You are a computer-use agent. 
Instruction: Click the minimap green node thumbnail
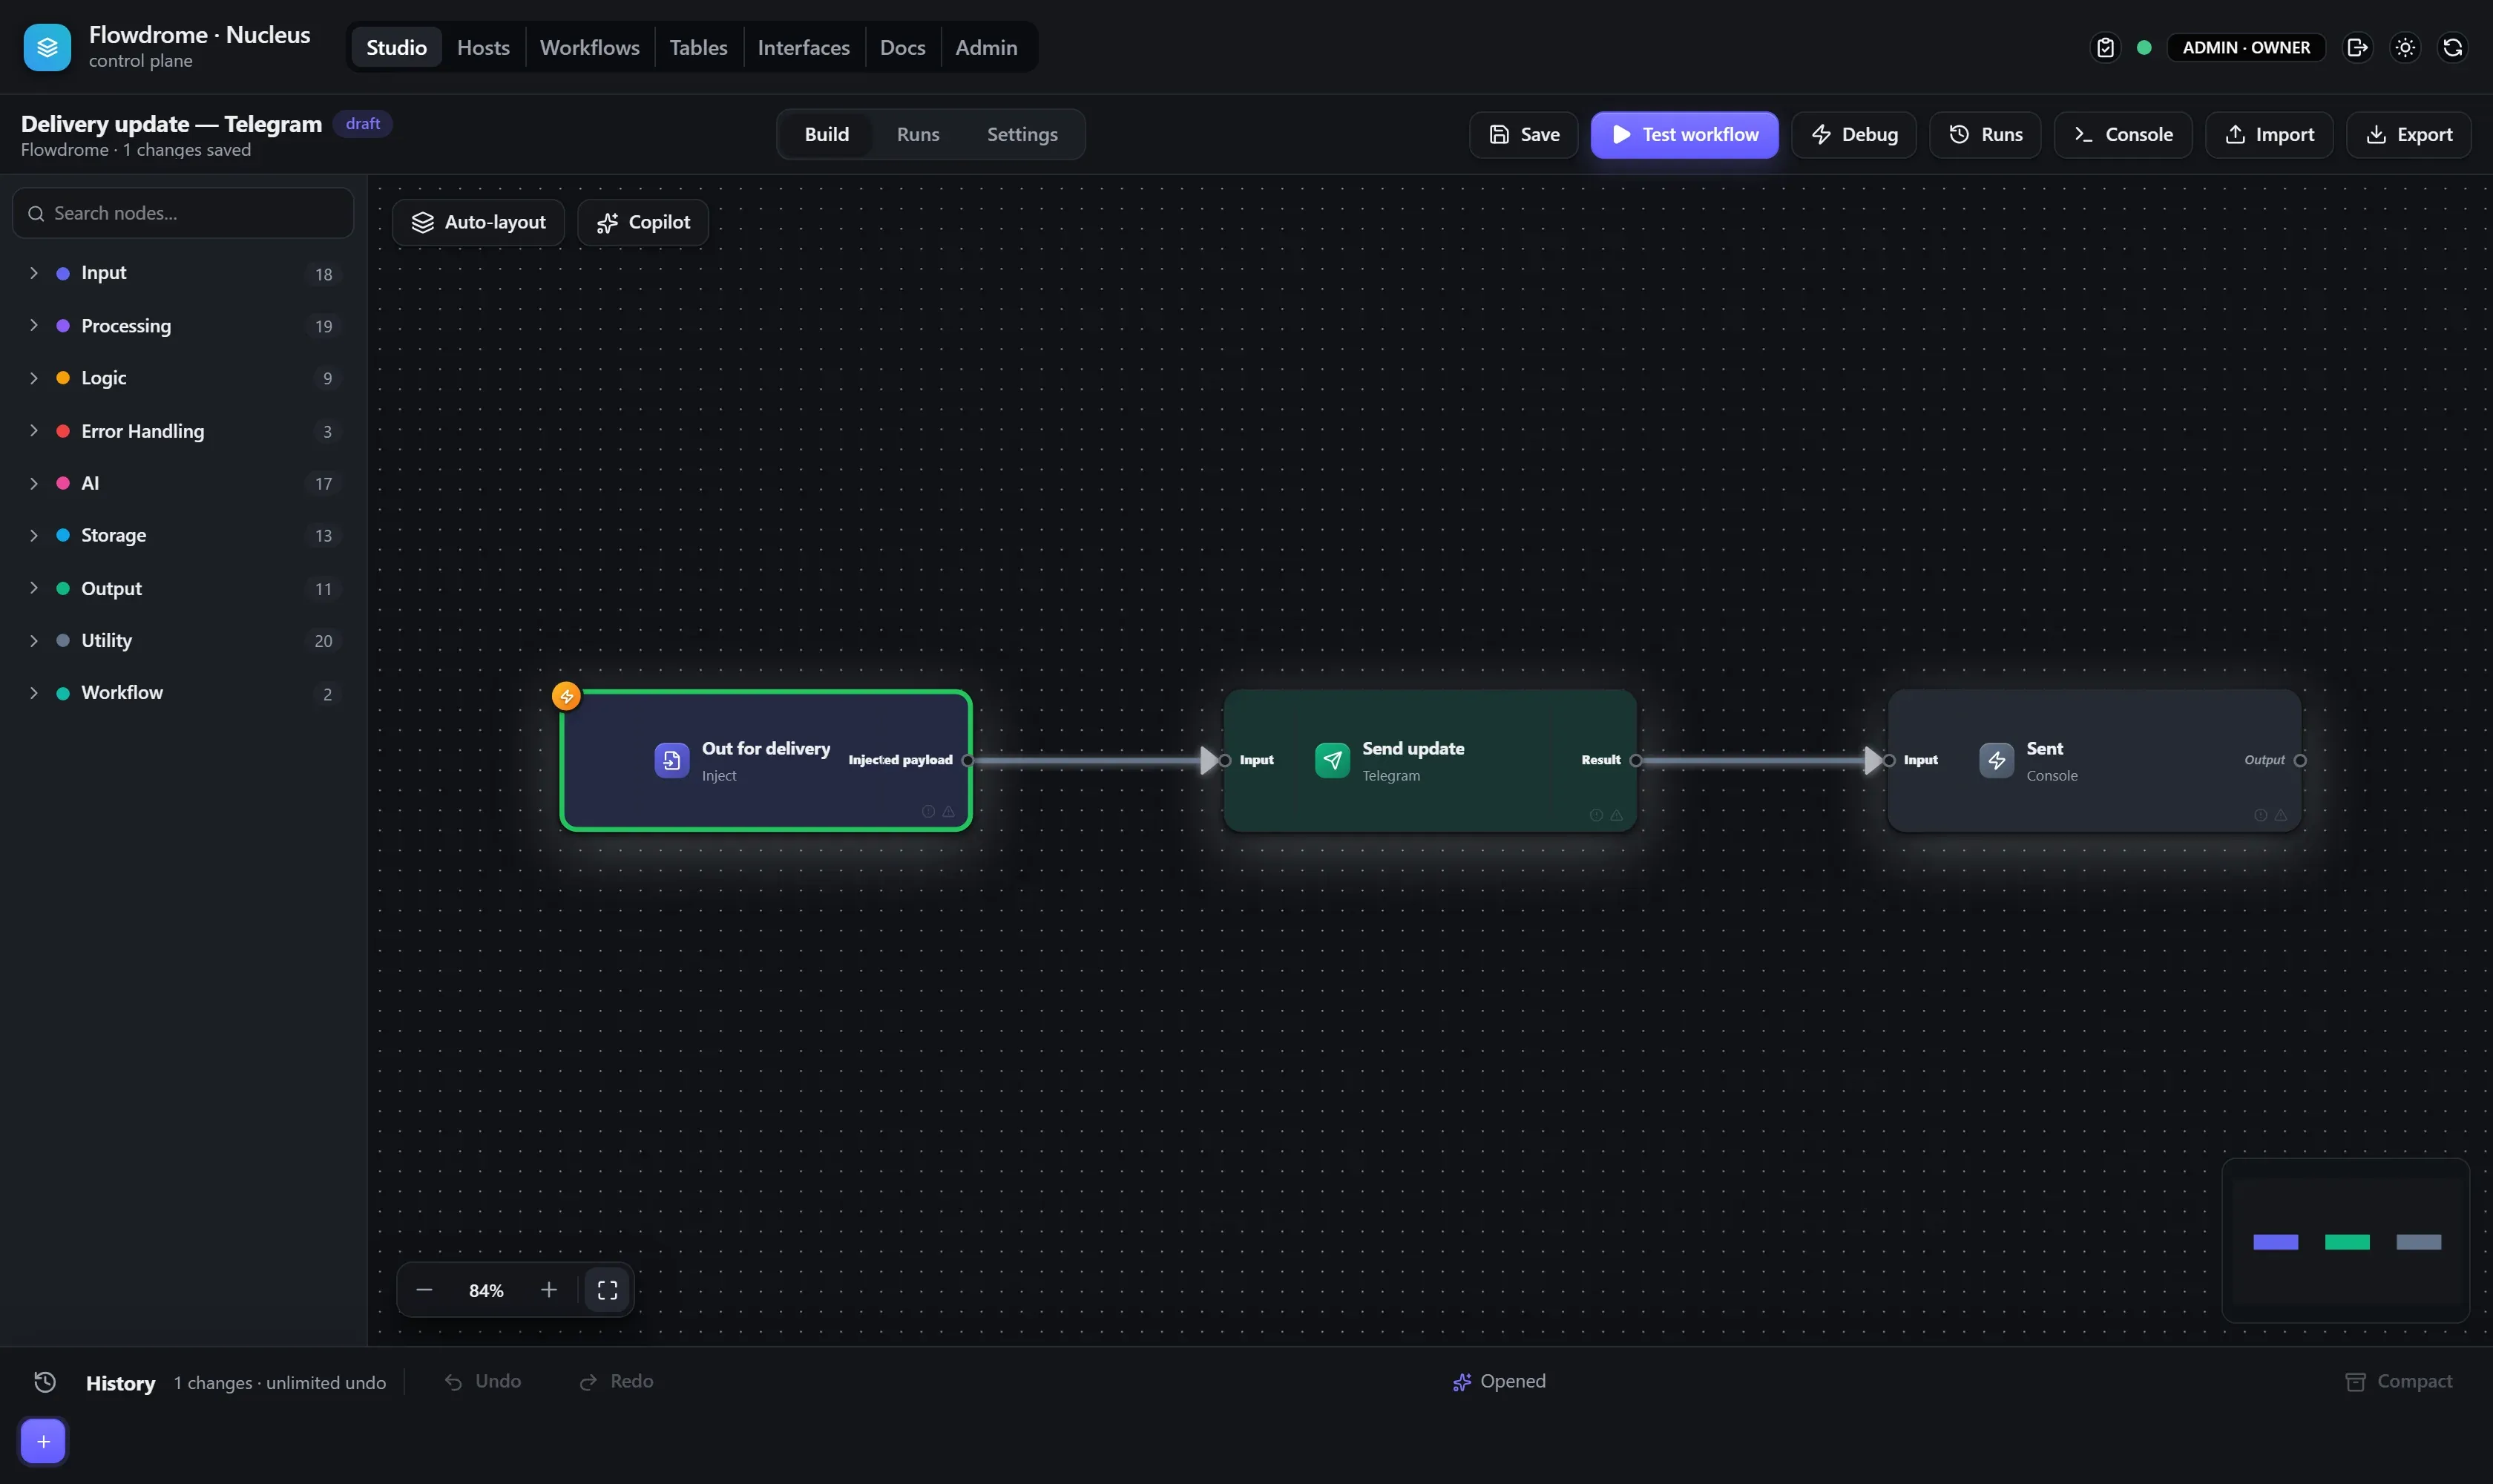2346,1241
